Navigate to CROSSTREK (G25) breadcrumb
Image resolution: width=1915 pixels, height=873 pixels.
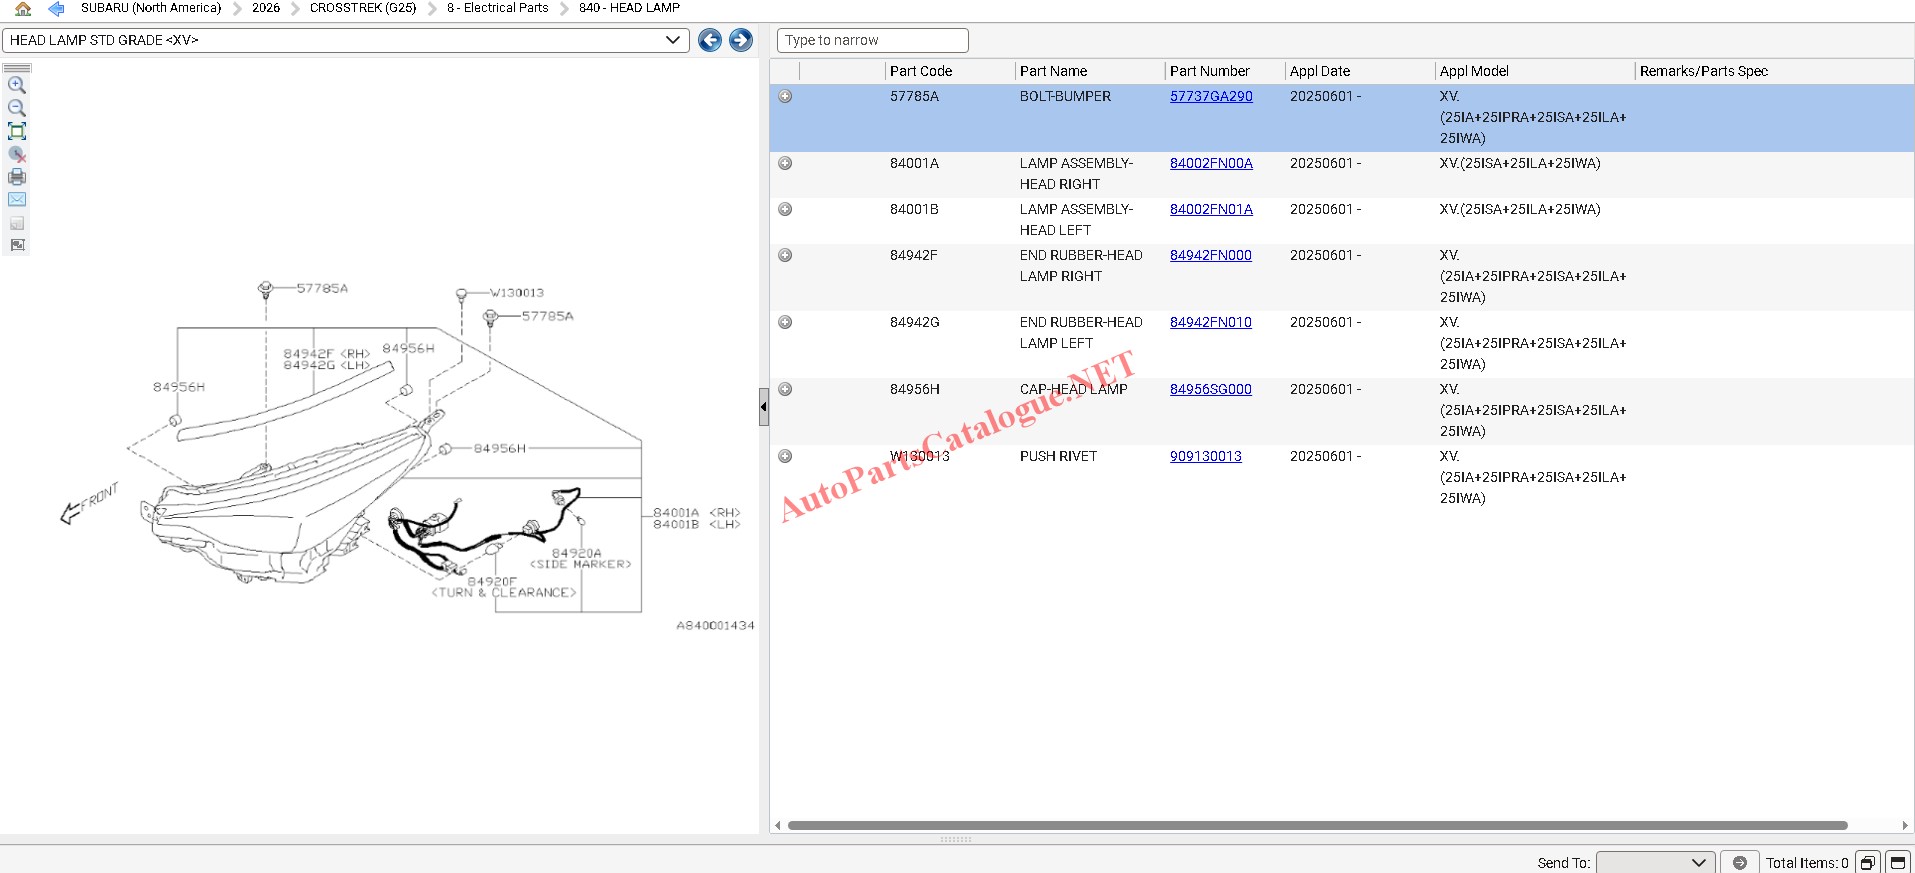362,8
